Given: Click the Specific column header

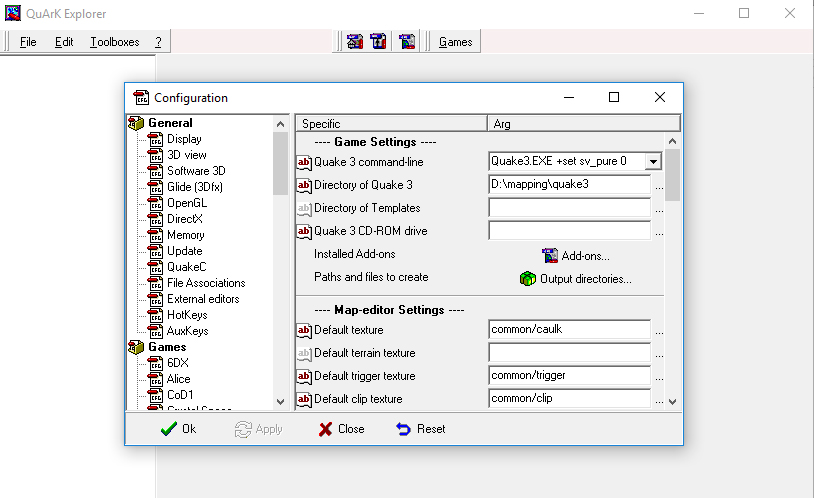Looking at the screenshot, I should 391,124.
